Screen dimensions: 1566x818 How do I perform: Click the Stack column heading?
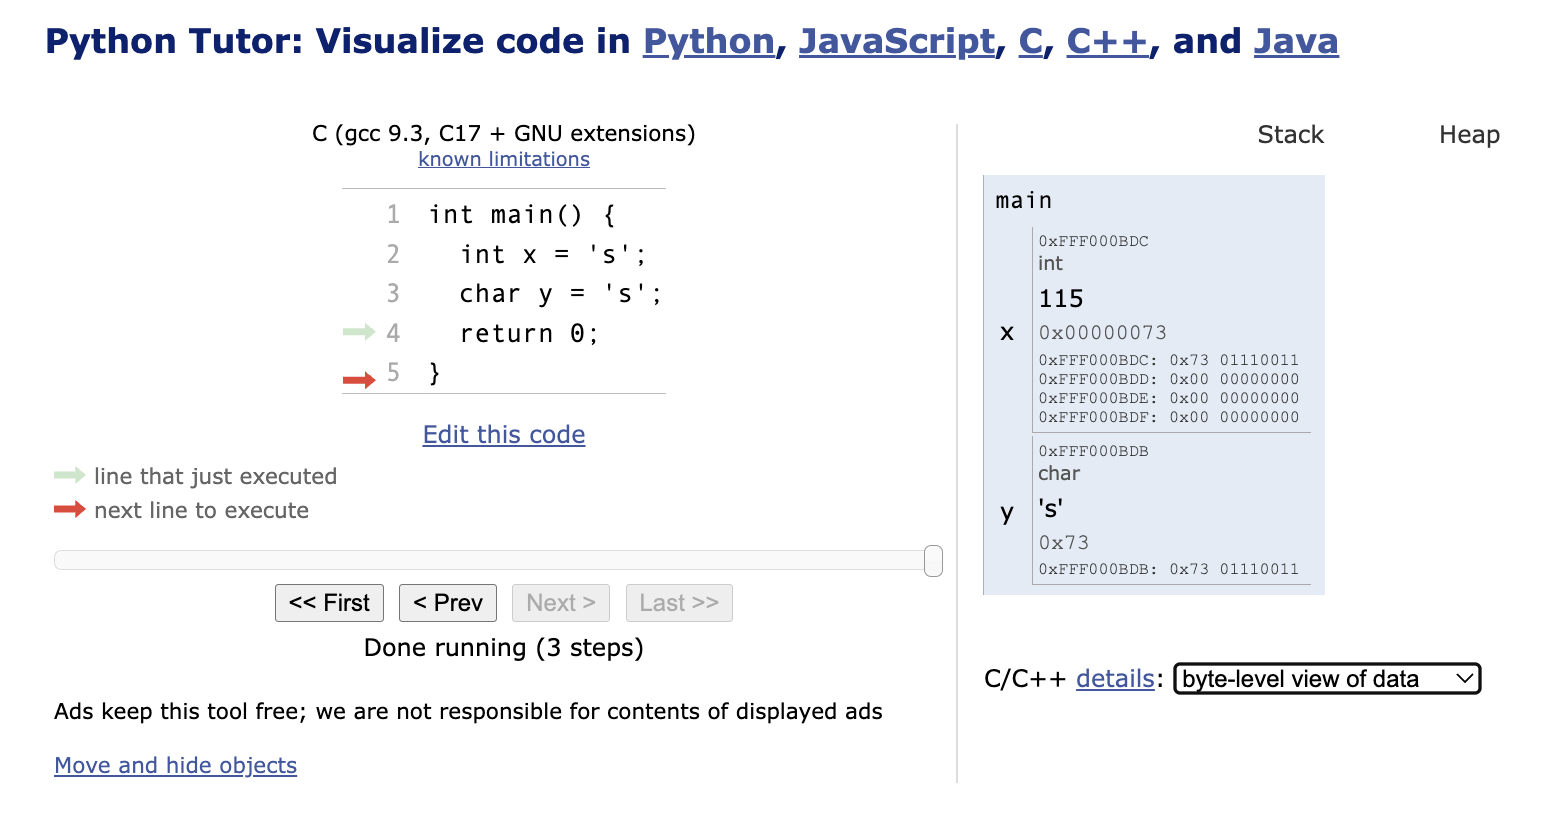click(1290, 135)
